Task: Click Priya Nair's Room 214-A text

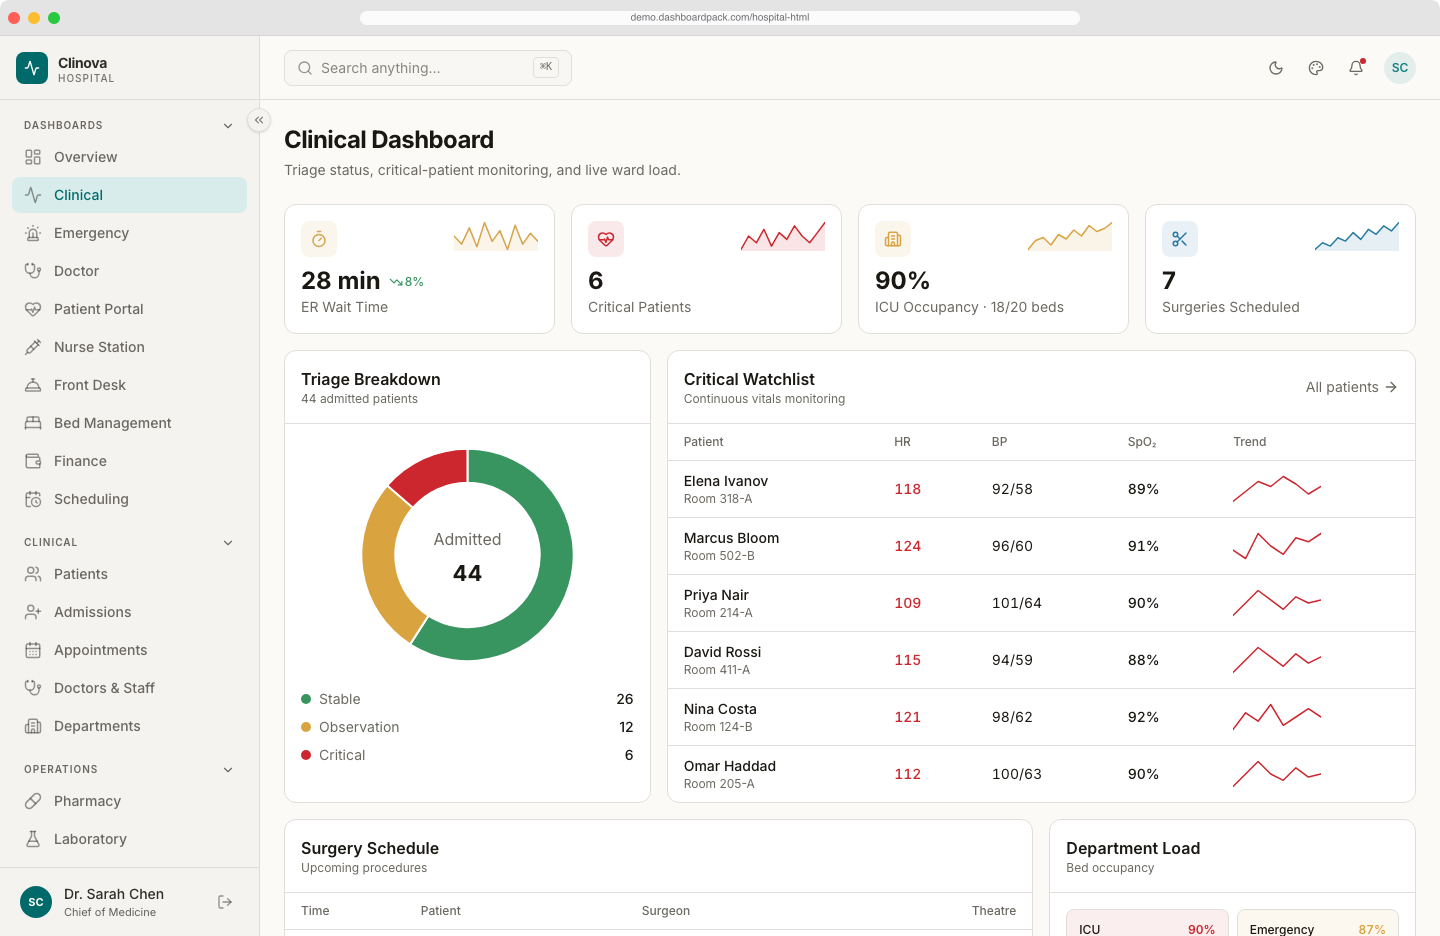Action: 718,613
